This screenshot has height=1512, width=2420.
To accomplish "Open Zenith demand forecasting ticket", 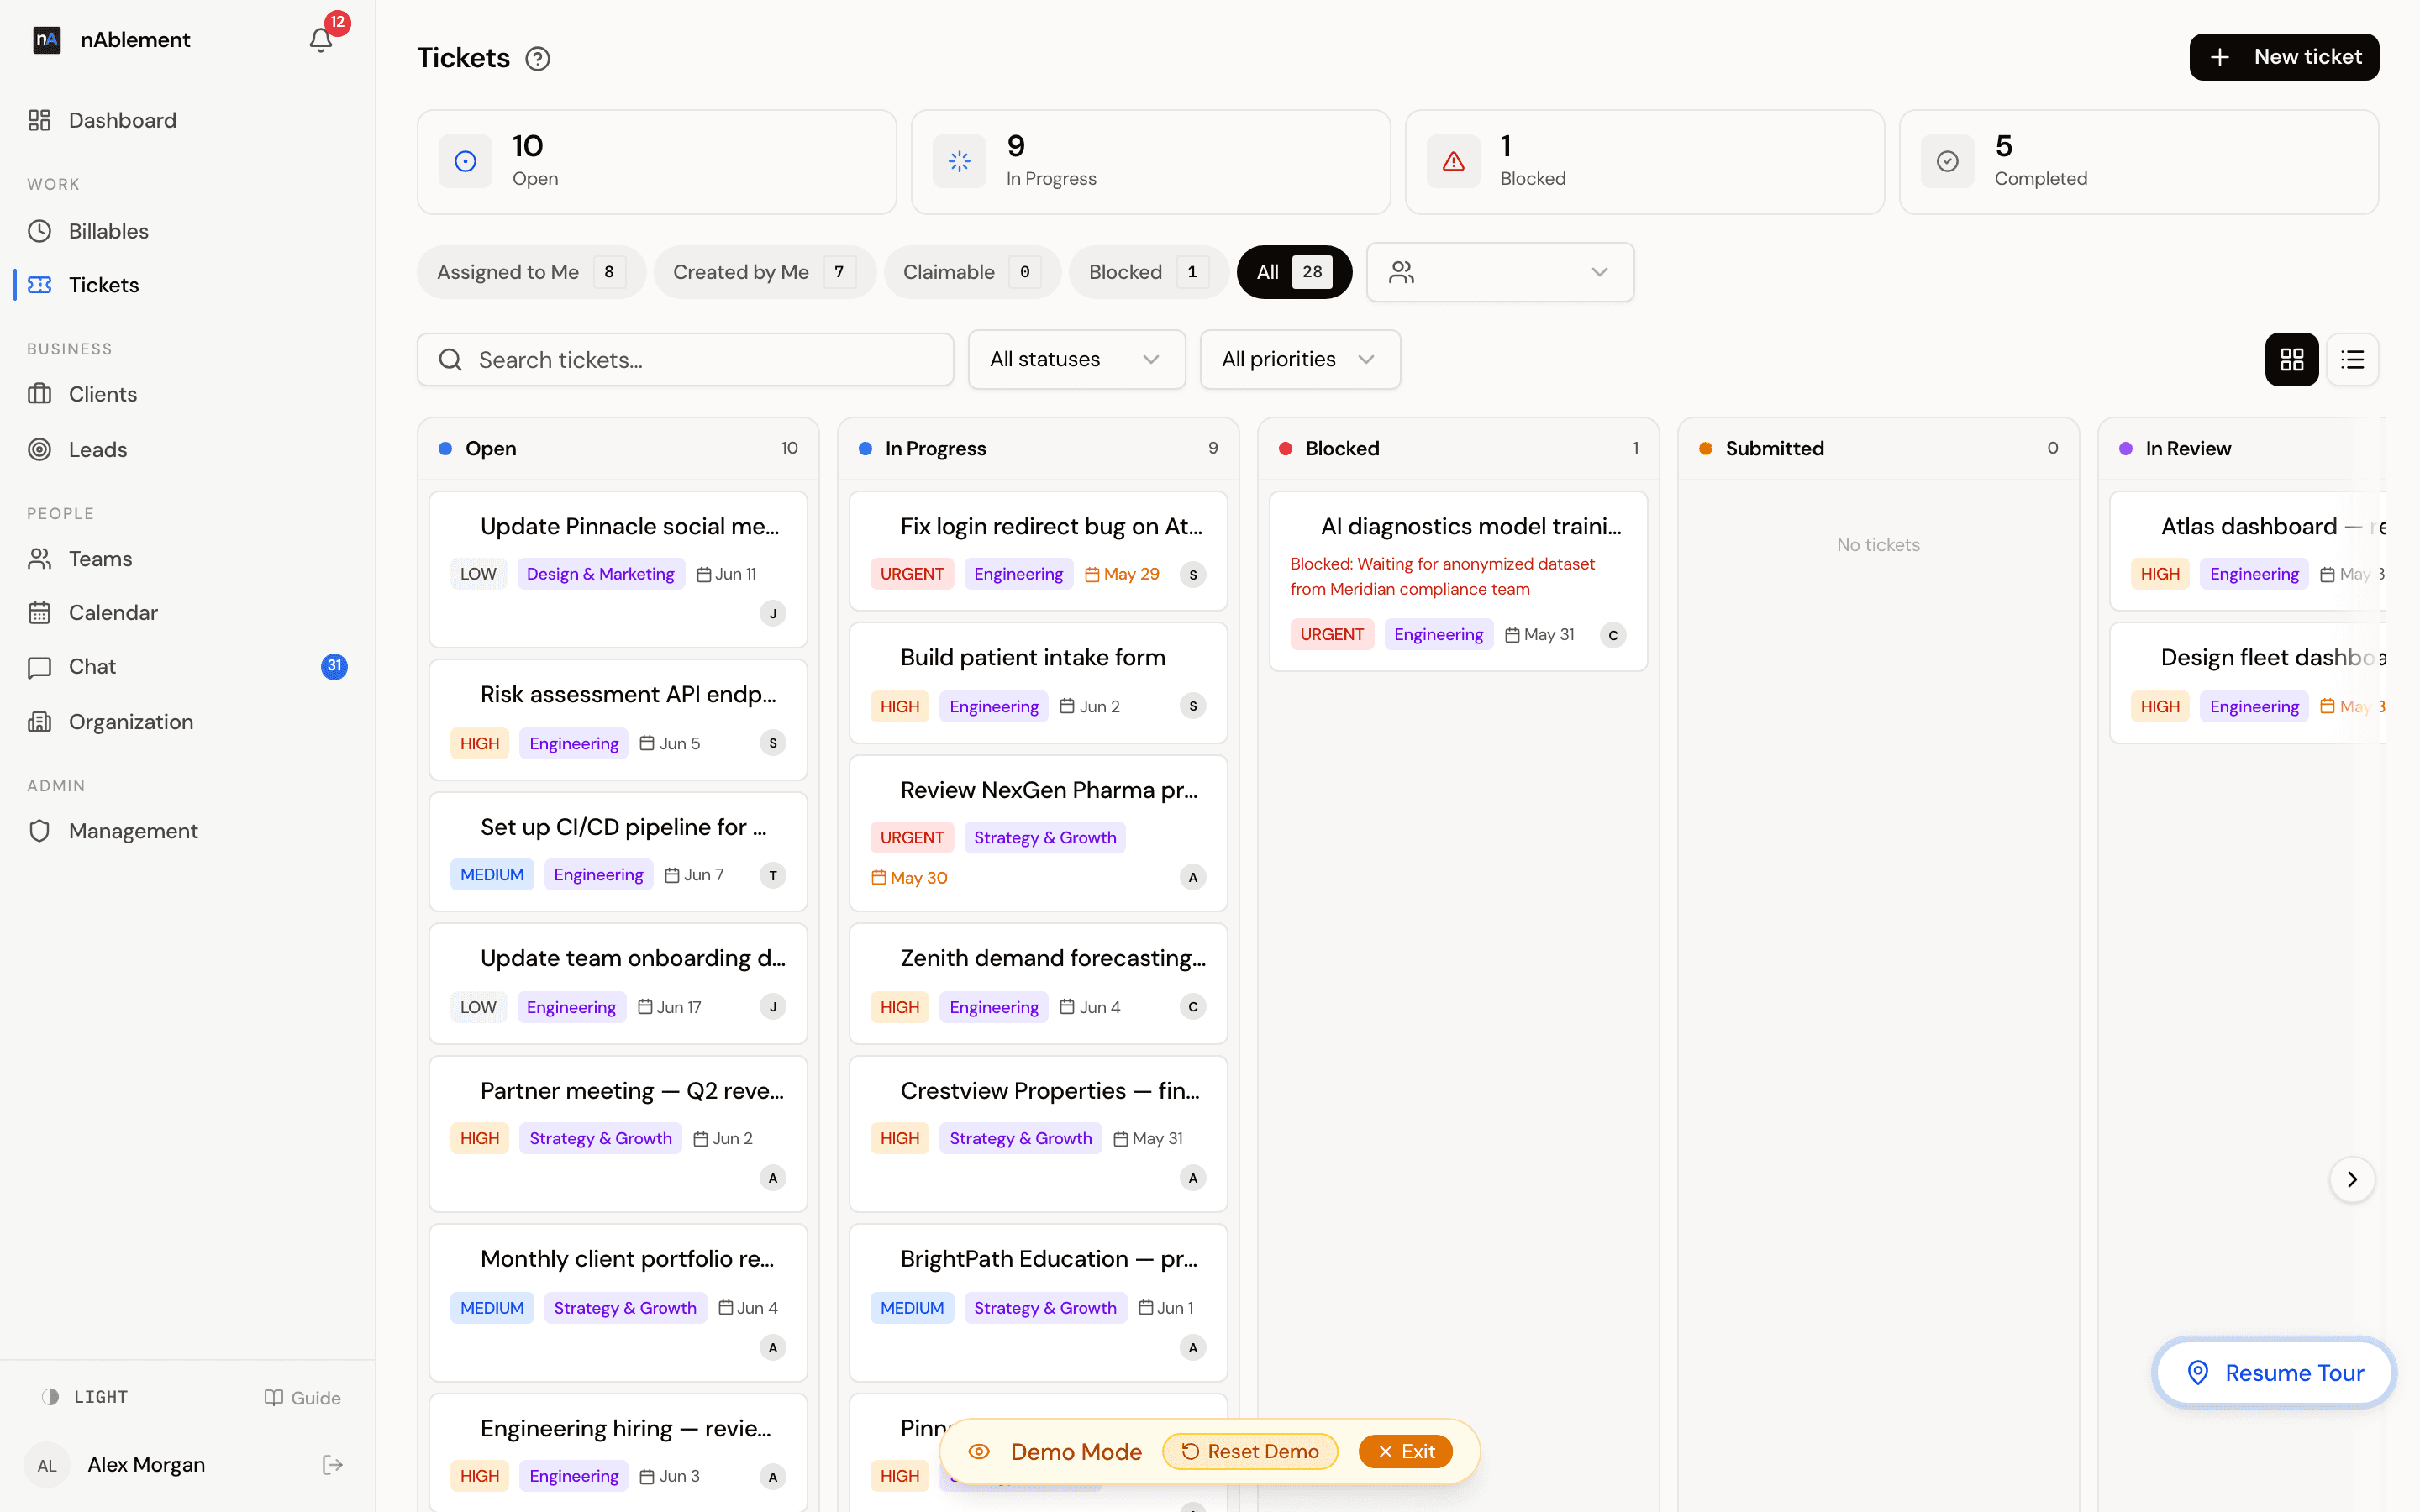I will click(x=1038, y=983).
